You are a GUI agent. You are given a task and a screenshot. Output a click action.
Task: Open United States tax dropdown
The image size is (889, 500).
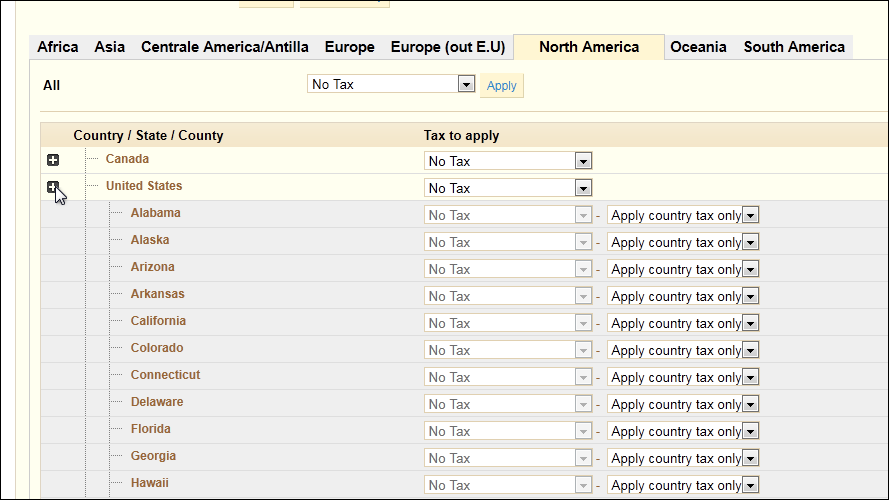click(x=508, y=188)
